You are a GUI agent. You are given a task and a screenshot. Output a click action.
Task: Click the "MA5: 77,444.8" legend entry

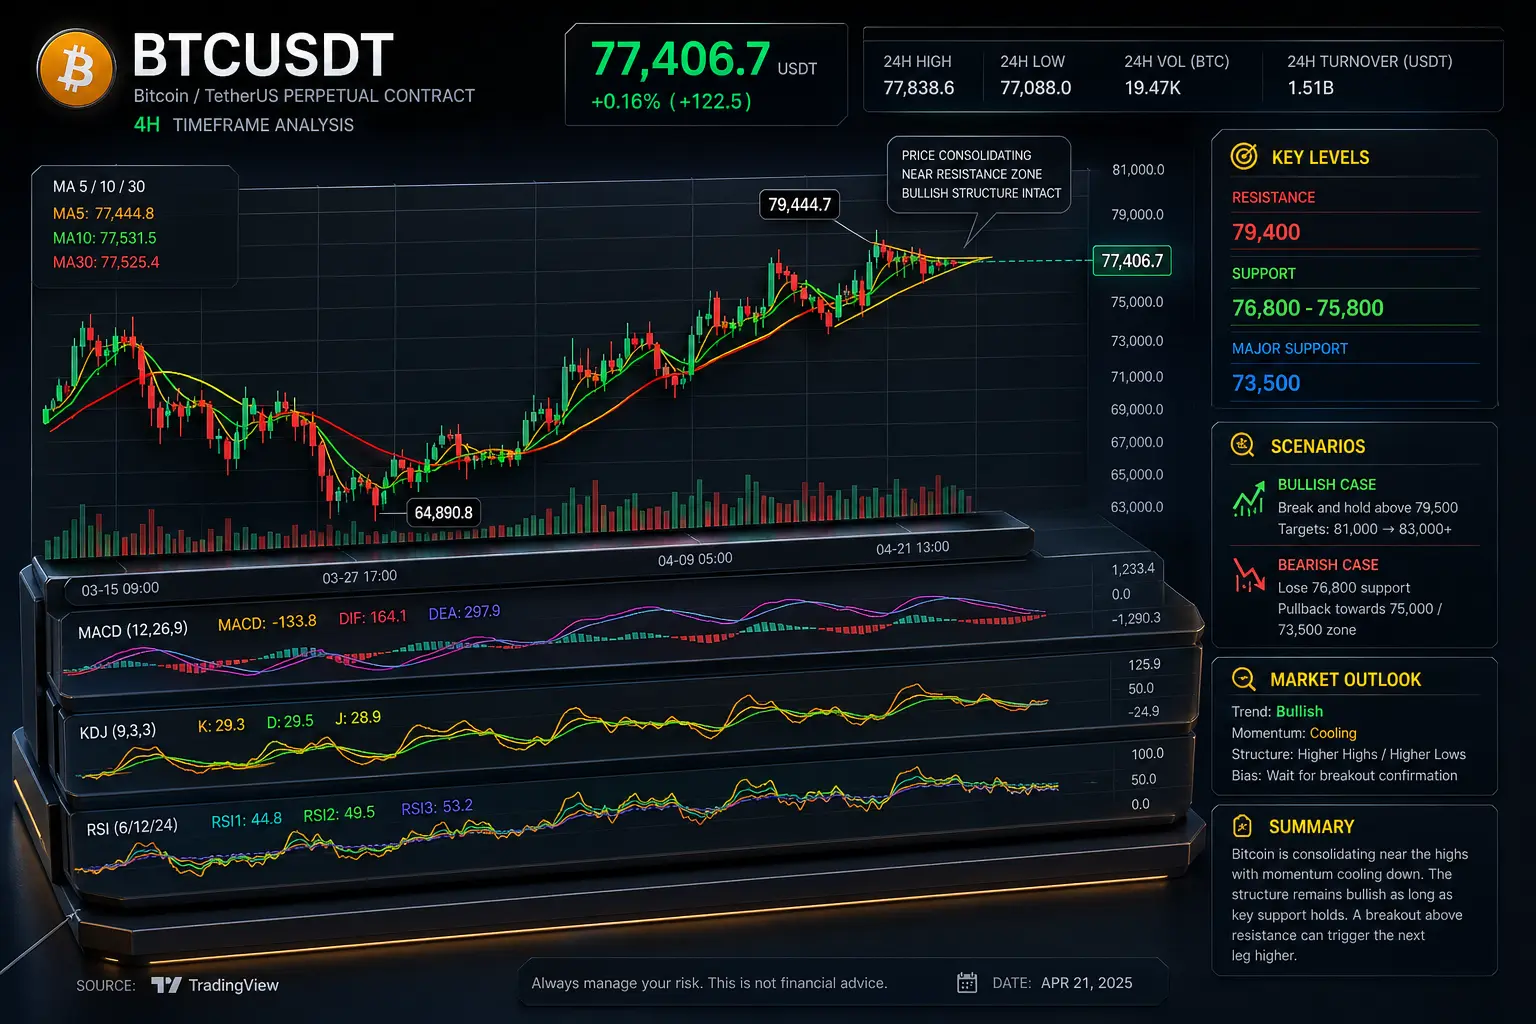103,213
